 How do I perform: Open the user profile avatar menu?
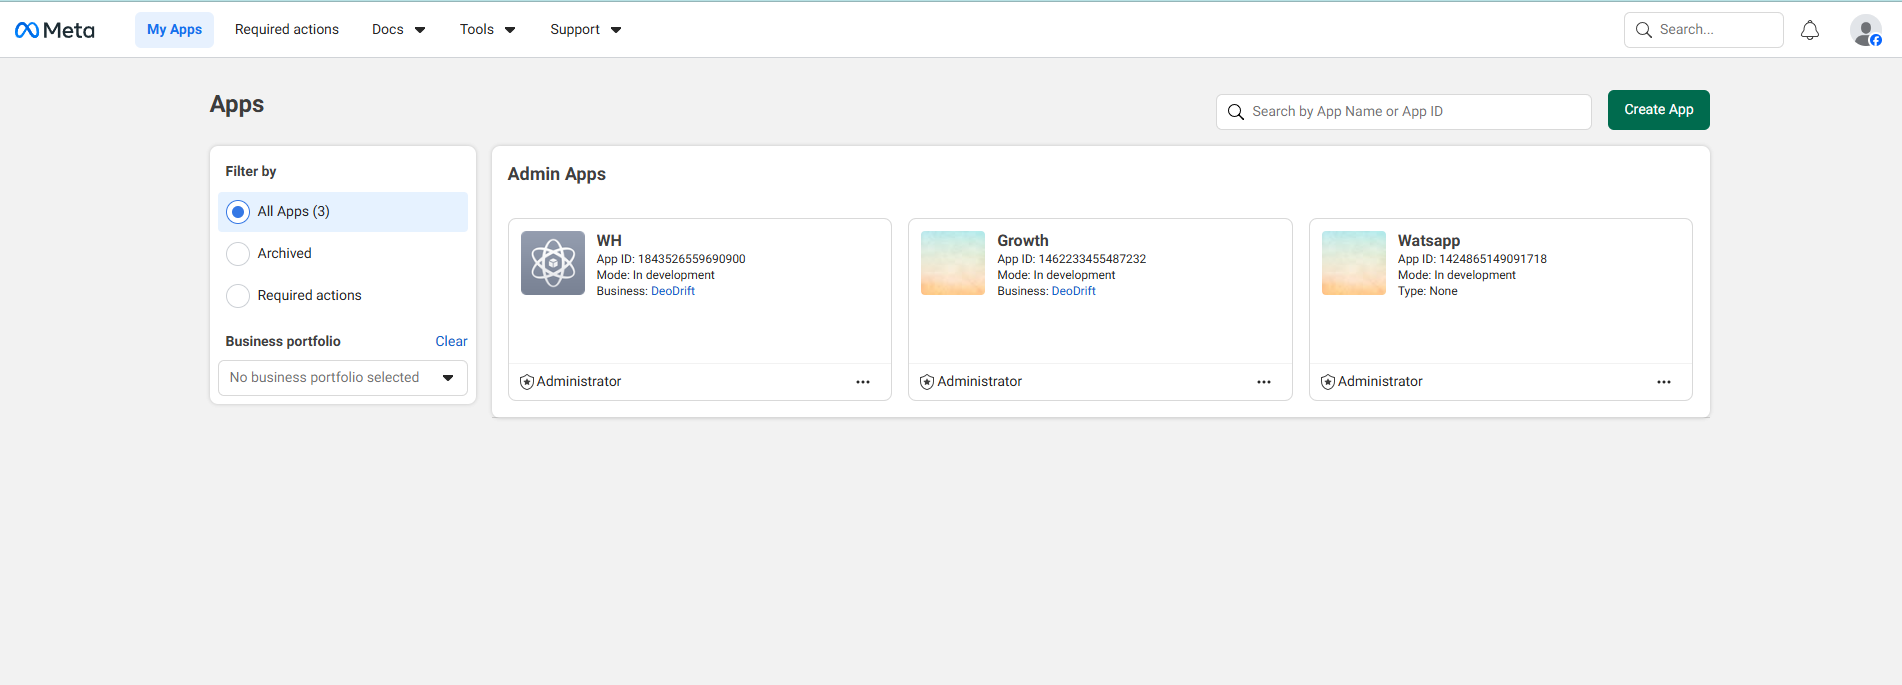[x=1866, y=30]
